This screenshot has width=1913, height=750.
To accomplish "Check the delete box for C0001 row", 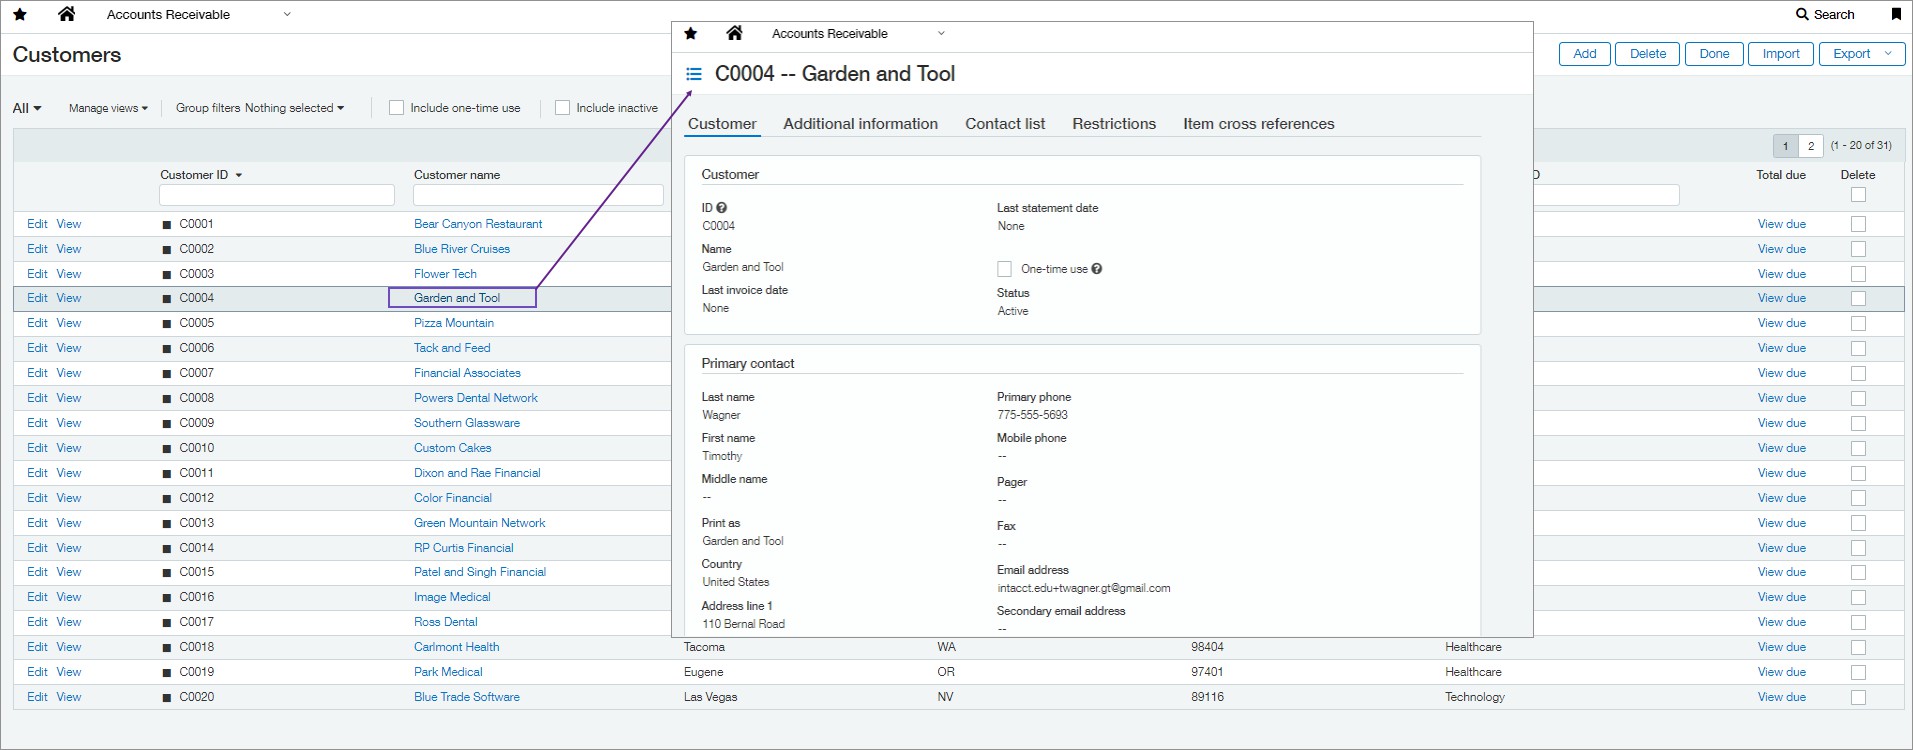I will click(x=1858, y=224).
